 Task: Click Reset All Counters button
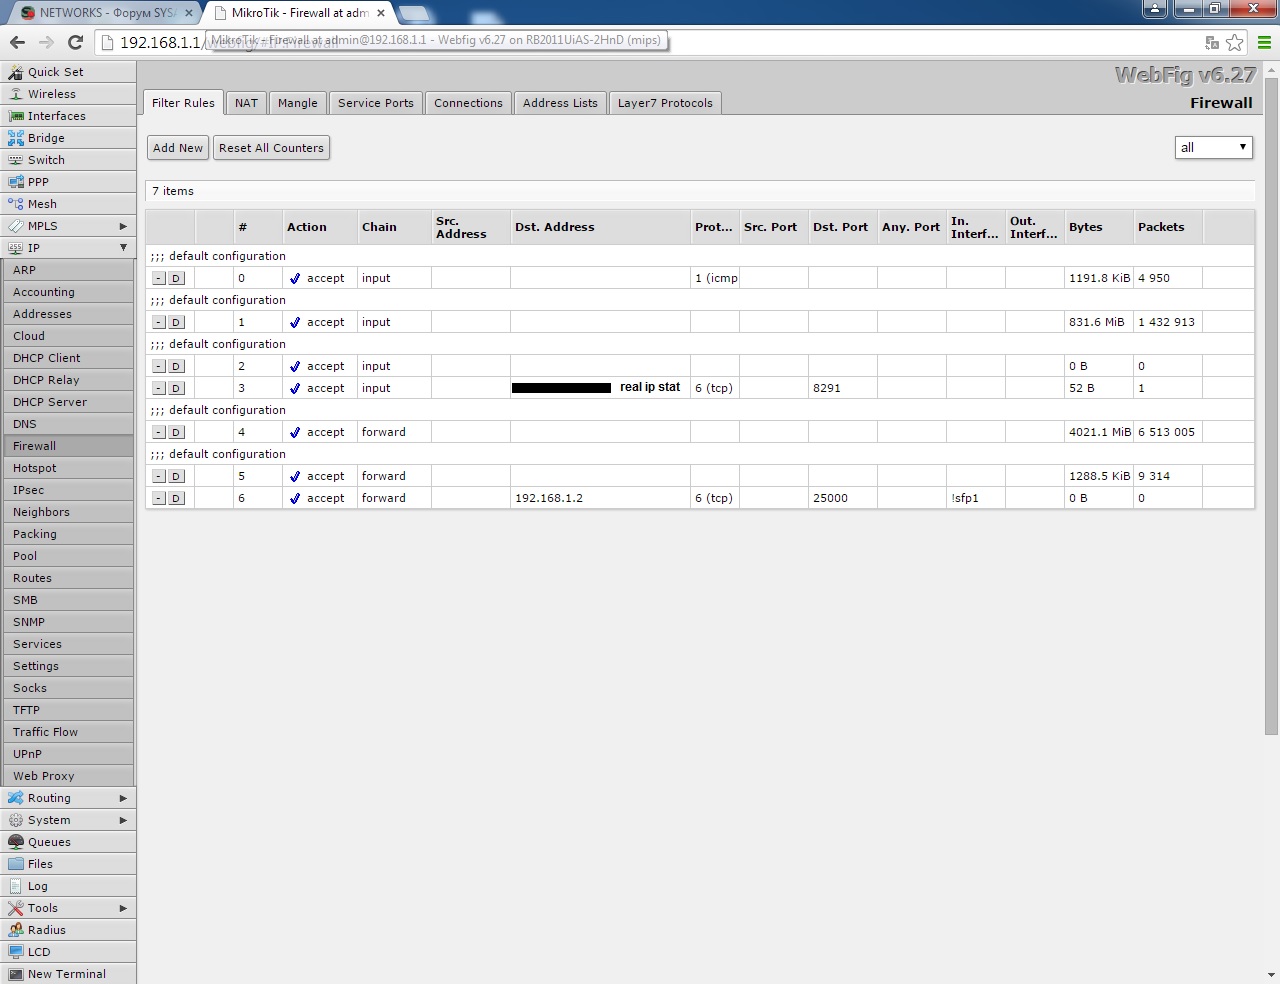pyautogui.click(x=271, y=148)
